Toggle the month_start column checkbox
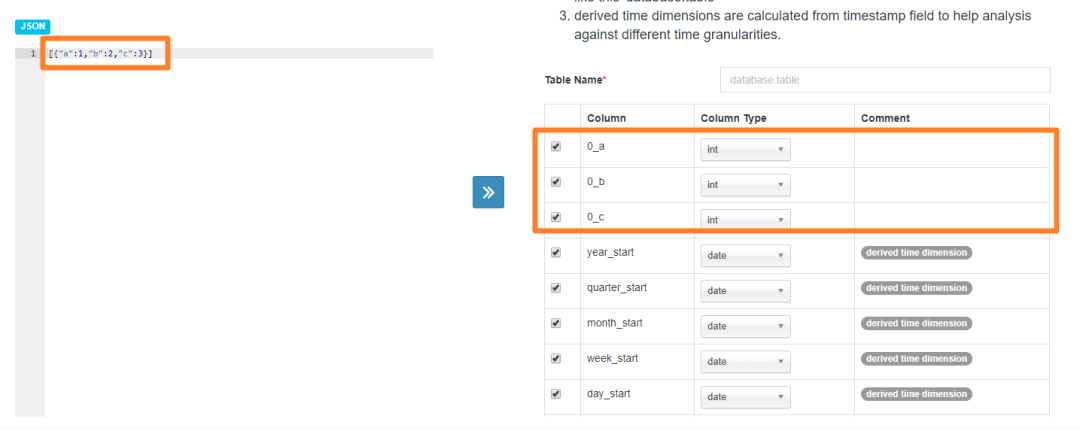This screenshot has height=437, width=1080. tap(556, 323)
